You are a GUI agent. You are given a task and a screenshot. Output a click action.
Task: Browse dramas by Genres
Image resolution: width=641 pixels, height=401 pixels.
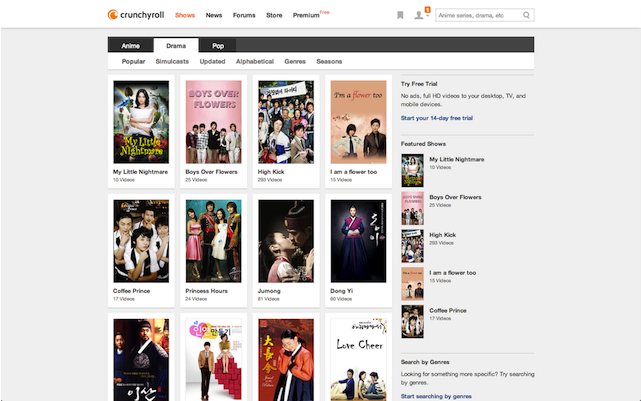(295, 61)
